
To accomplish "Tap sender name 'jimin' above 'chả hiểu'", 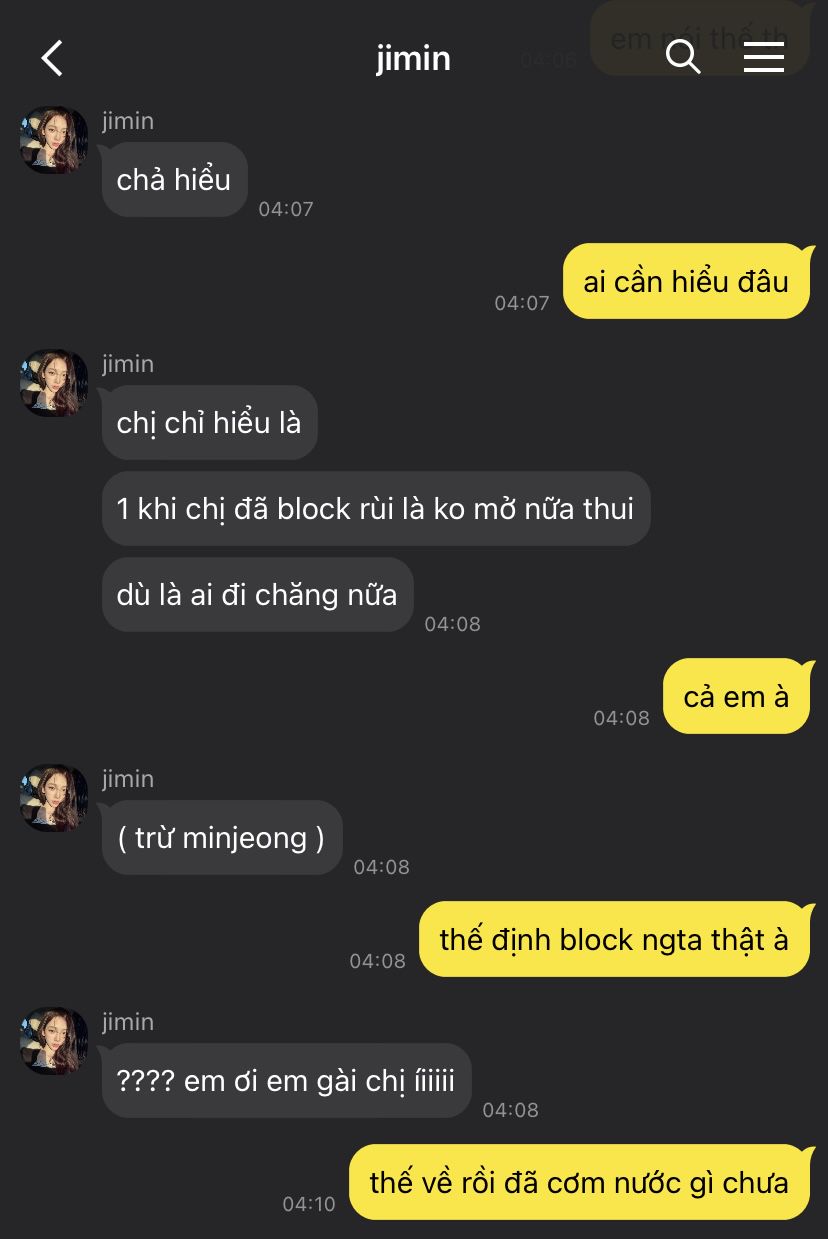I will [x=128, y=121].
